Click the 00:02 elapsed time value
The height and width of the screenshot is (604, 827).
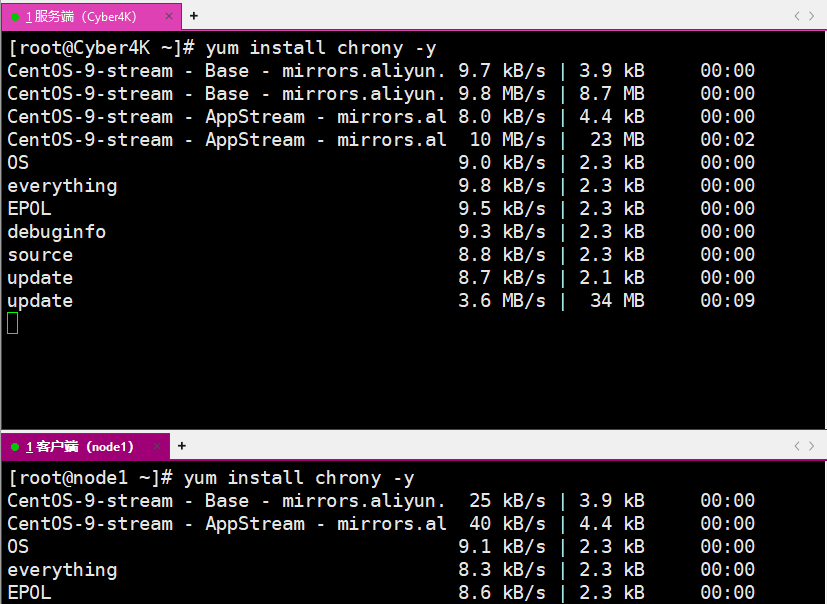[727, 140]
